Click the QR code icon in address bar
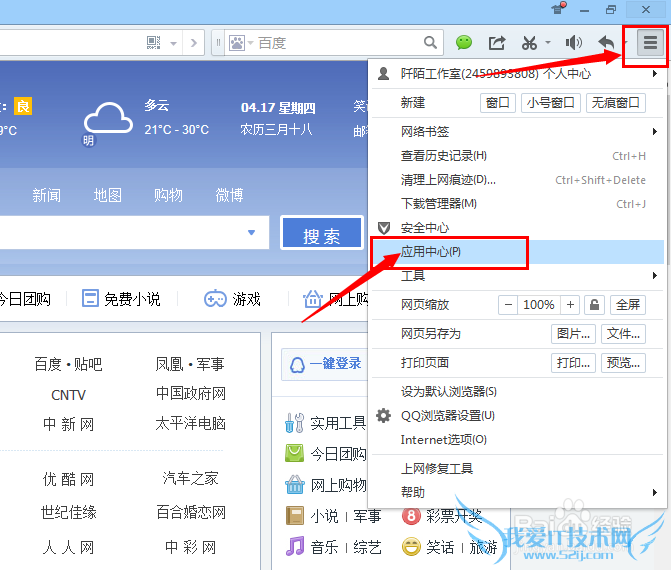 (x=153, y=42)
